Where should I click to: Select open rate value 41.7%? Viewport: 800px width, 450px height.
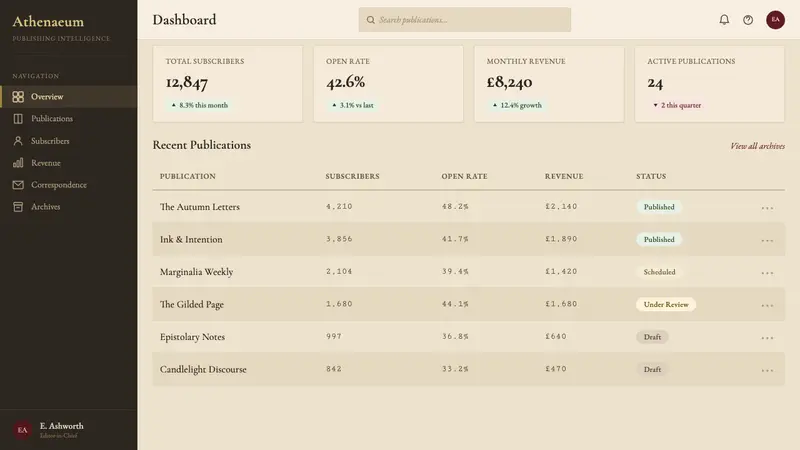(455, 239)
